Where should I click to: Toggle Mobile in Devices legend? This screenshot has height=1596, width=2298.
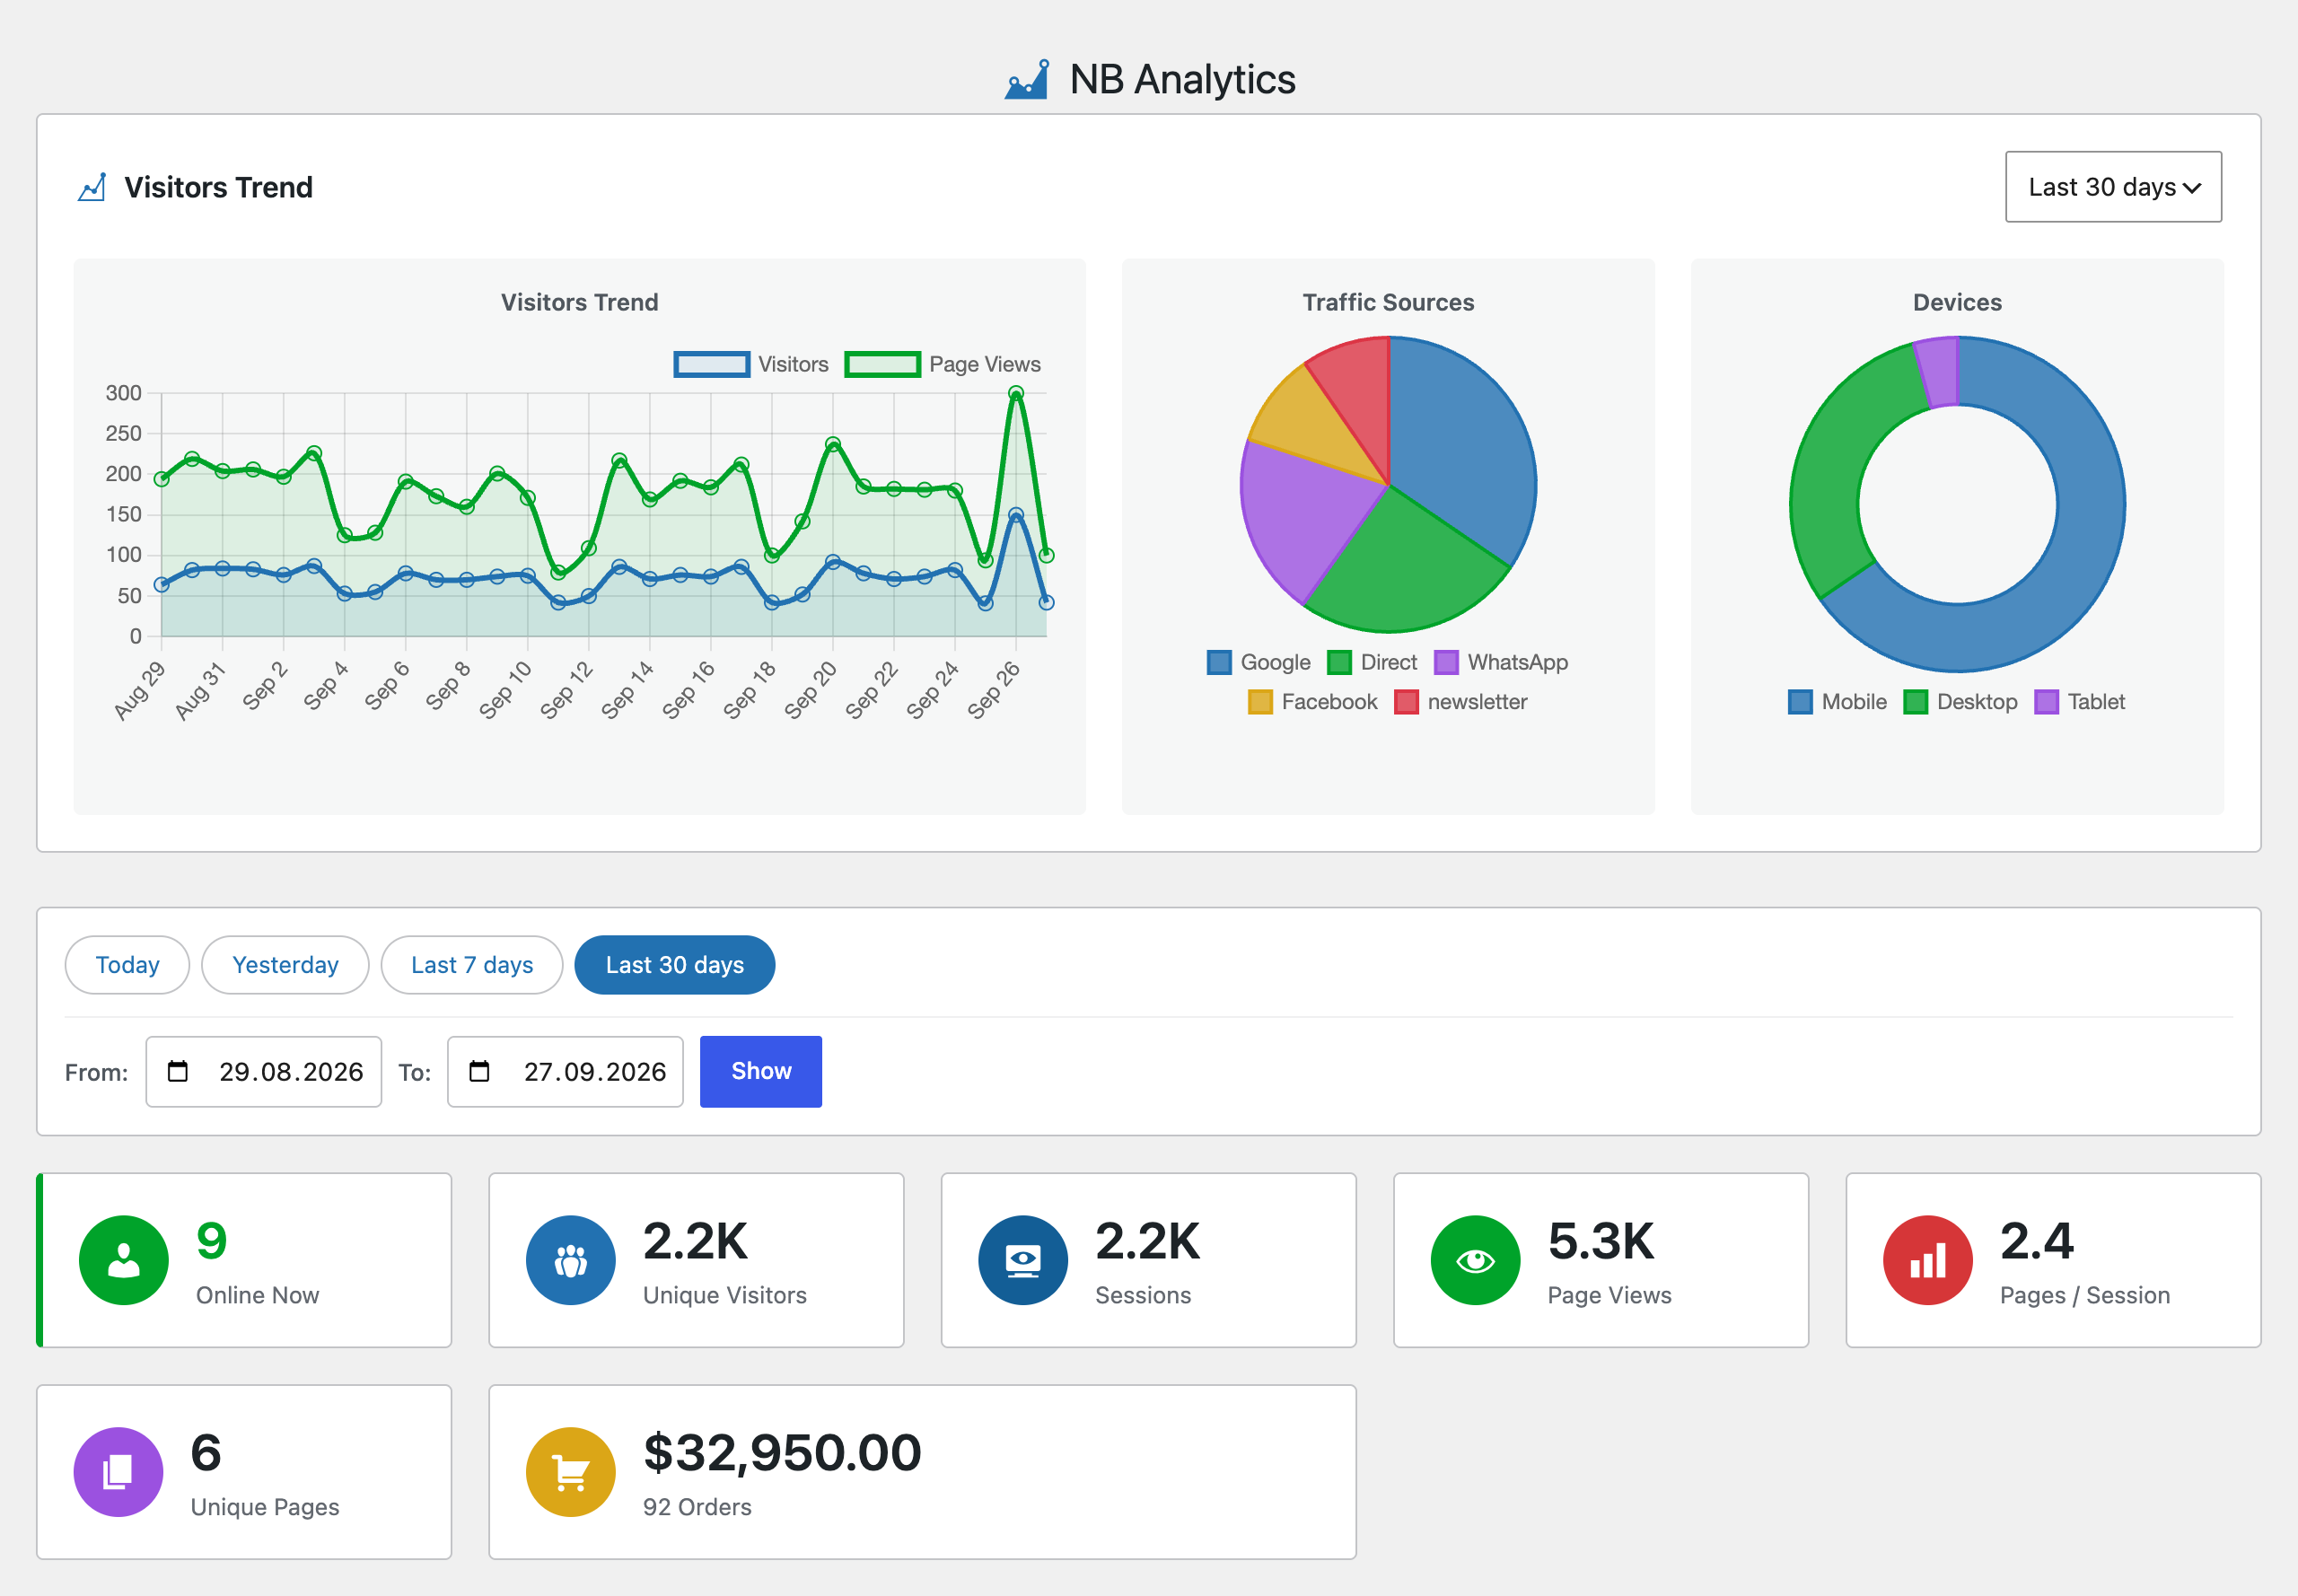[1838, 702]
